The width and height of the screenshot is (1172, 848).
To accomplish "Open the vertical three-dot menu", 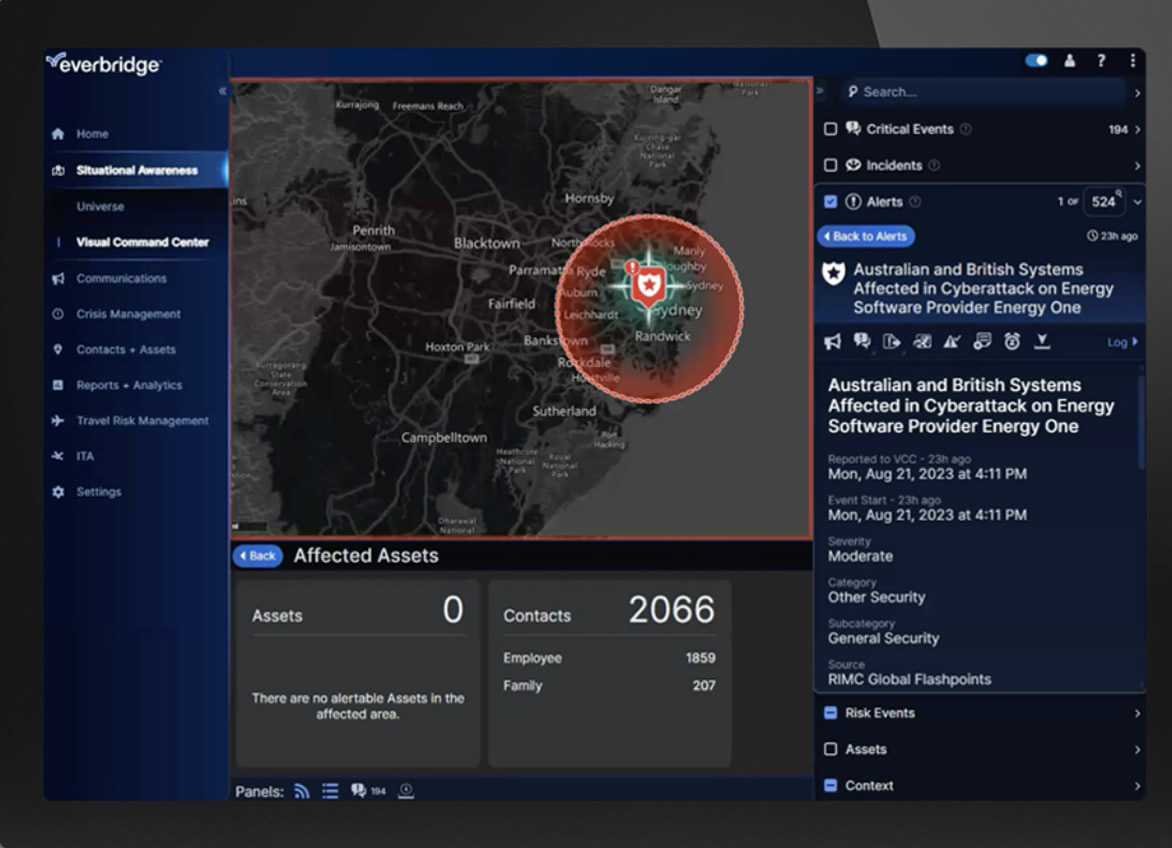I will pos(1133,61).
